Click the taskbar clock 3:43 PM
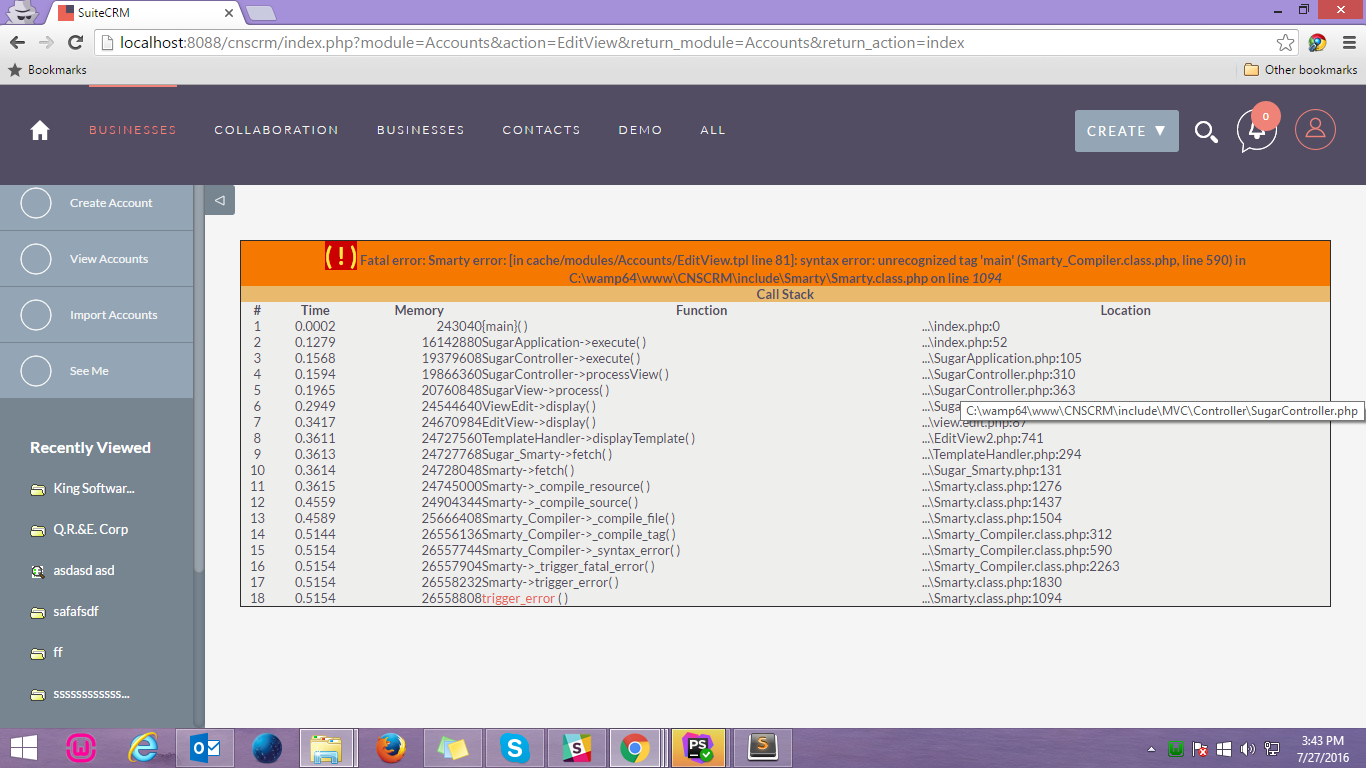This screenshot has height=768, width=1366. coord(1322,741)
